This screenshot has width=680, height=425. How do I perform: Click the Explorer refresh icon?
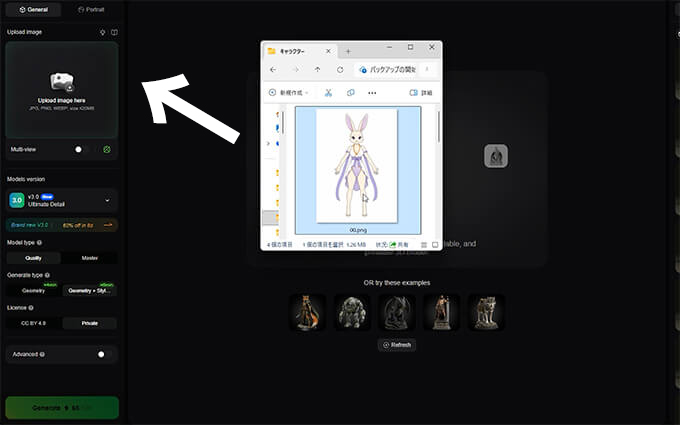click(340, 69)
